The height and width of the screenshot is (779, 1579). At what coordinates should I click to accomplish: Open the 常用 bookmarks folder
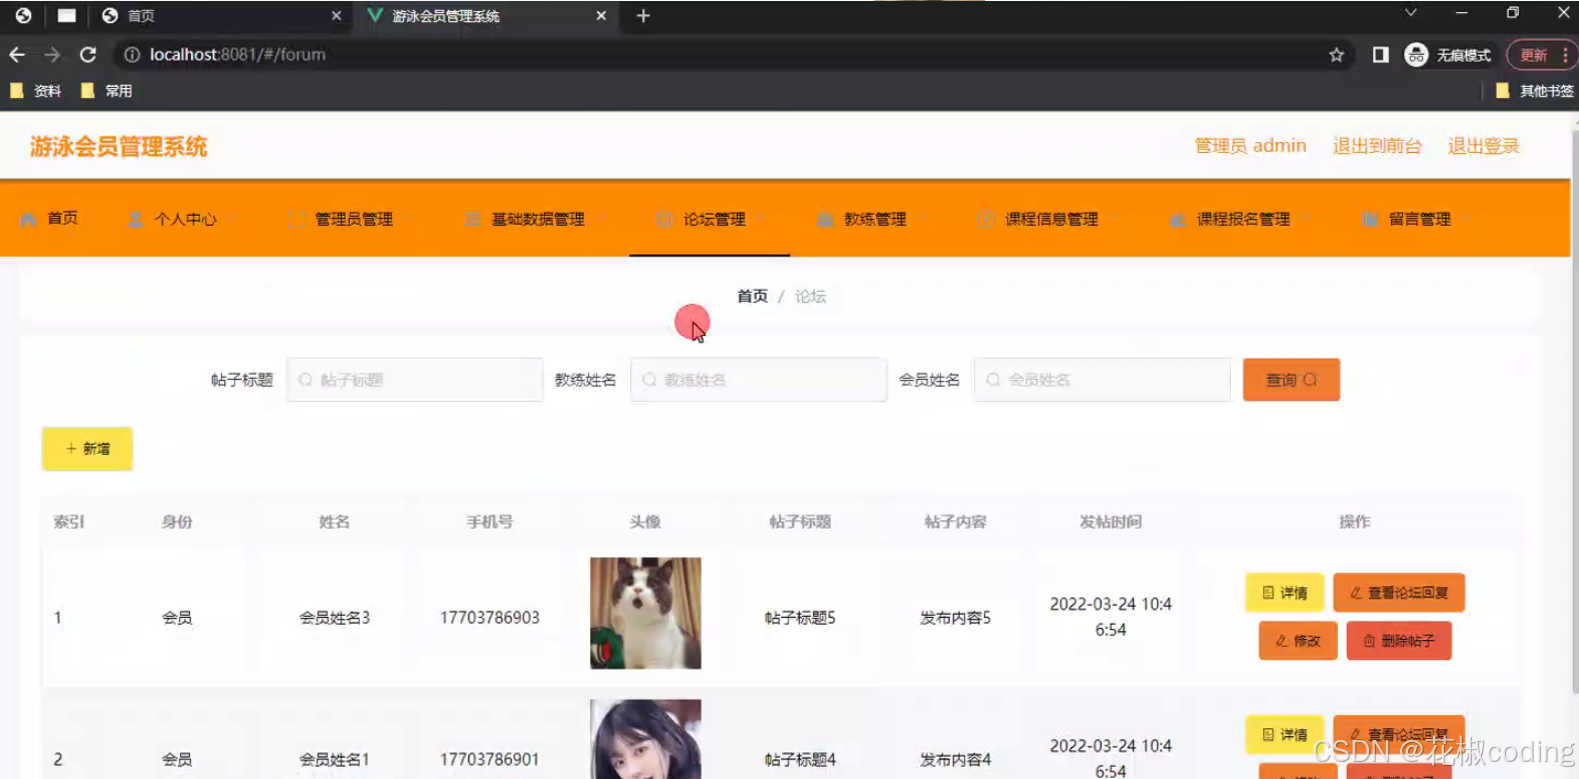pyautogui.click(x=107, y=91)
